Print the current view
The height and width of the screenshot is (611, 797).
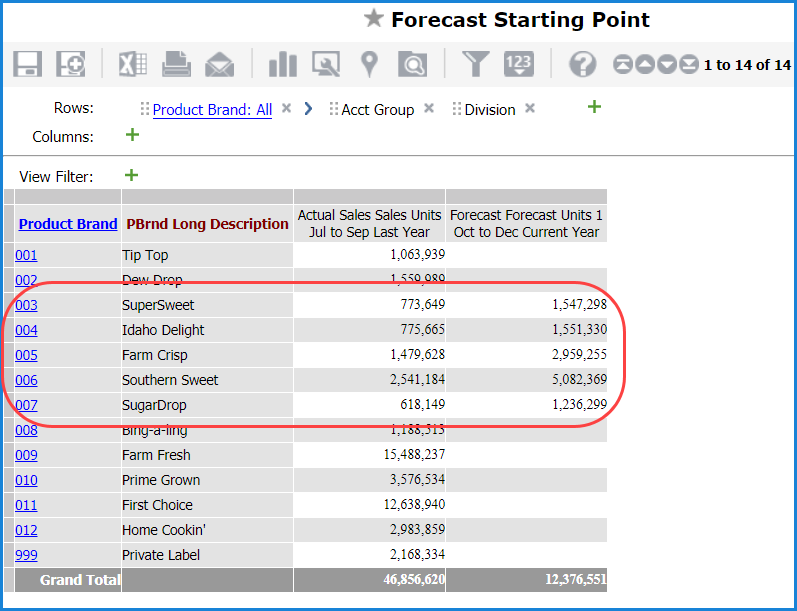(176, 65)
